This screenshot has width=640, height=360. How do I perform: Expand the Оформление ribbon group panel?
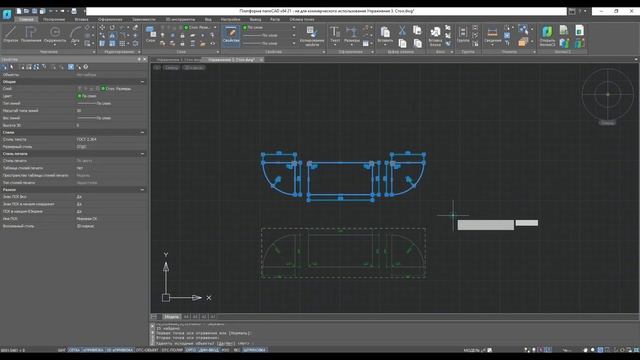(x=372, y=52)
